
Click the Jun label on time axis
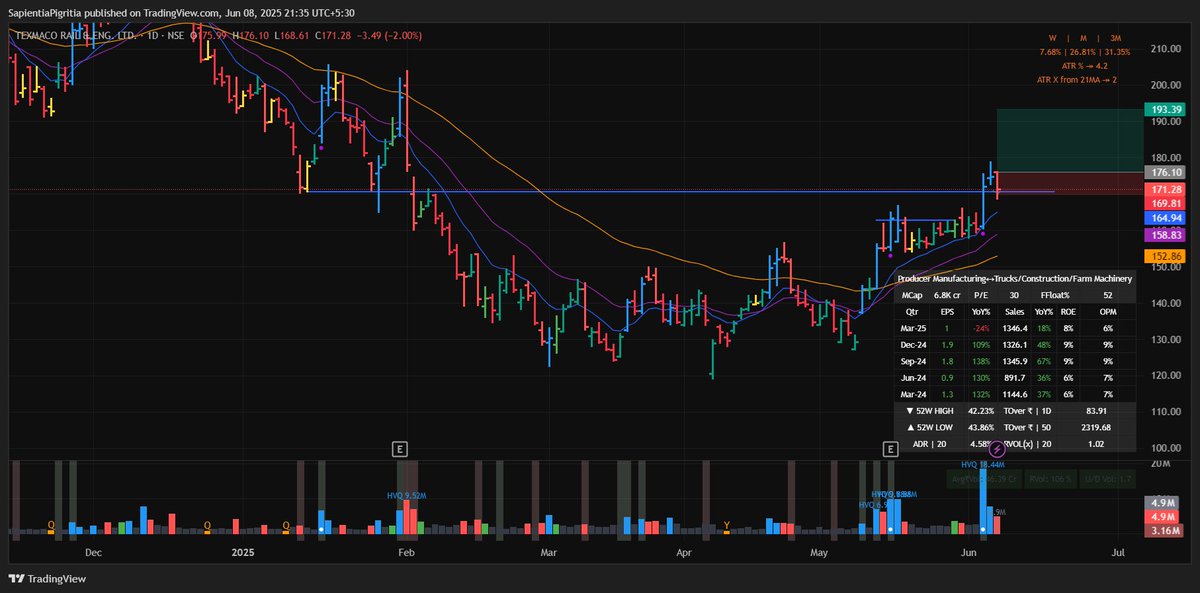(x=969, y=552)
